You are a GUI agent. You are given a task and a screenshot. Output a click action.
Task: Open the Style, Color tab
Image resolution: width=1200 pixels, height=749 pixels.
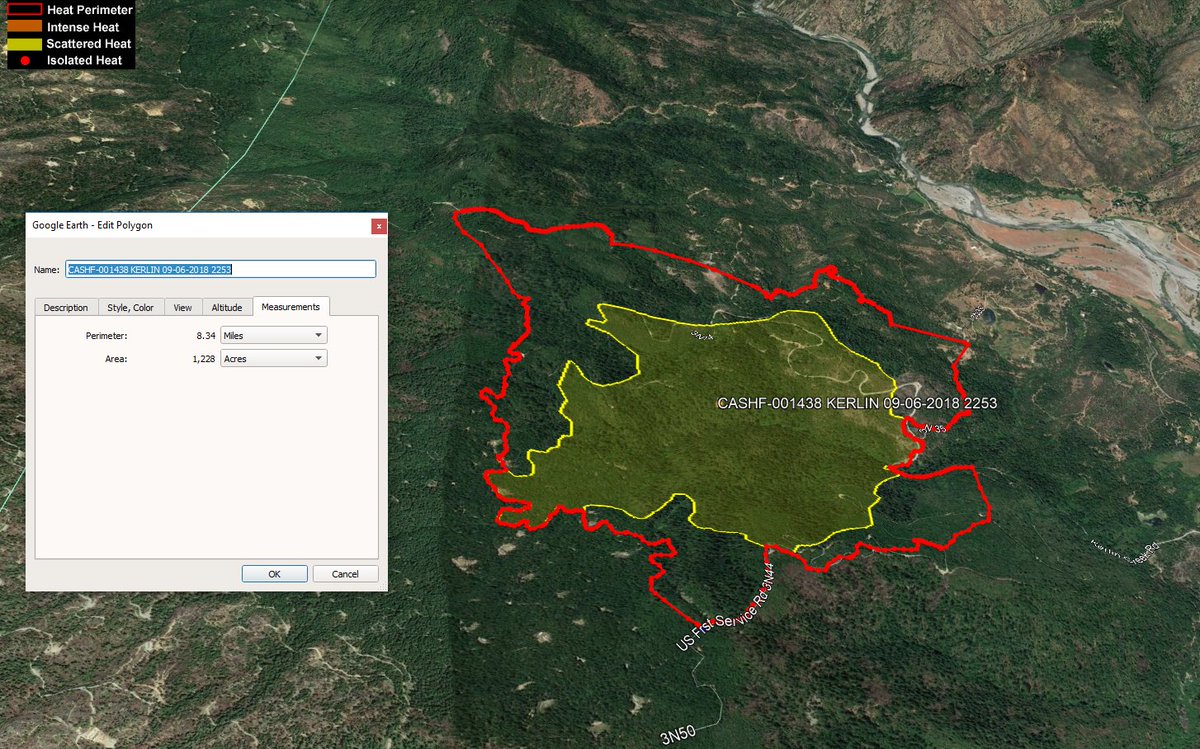pos(131,307)
